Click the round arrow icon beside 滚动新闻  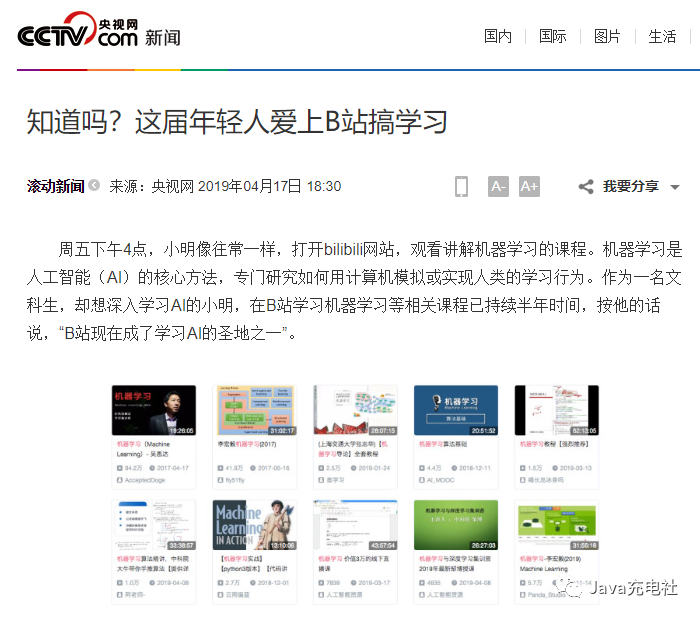pyautogui.click(x=94, y=185)
